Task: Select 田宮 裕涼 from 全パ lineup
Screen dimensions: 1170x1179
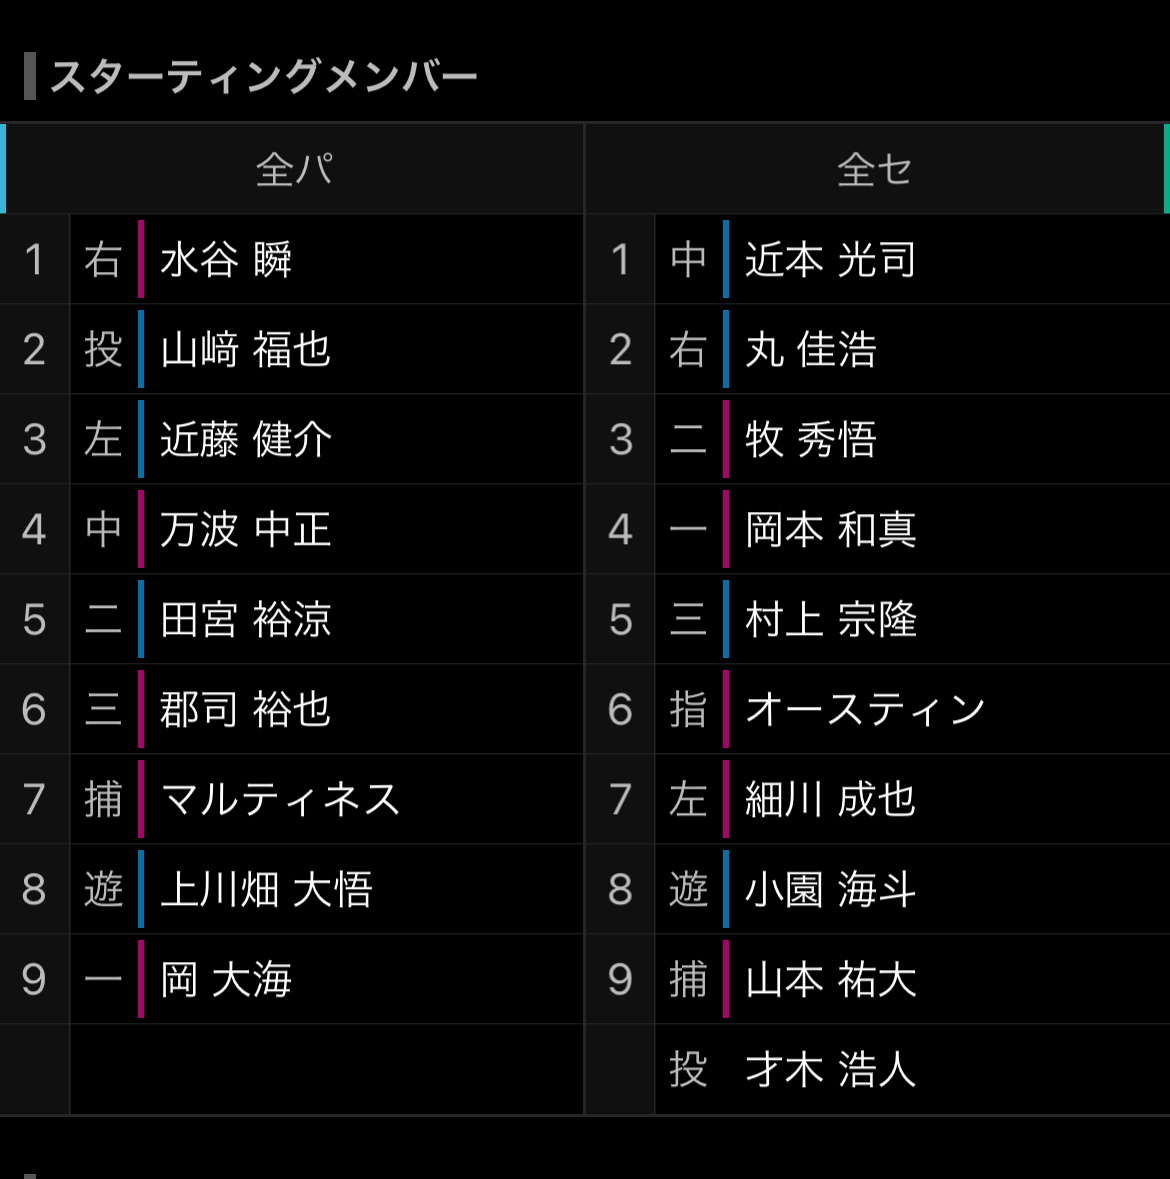Action: pos(245,620)
